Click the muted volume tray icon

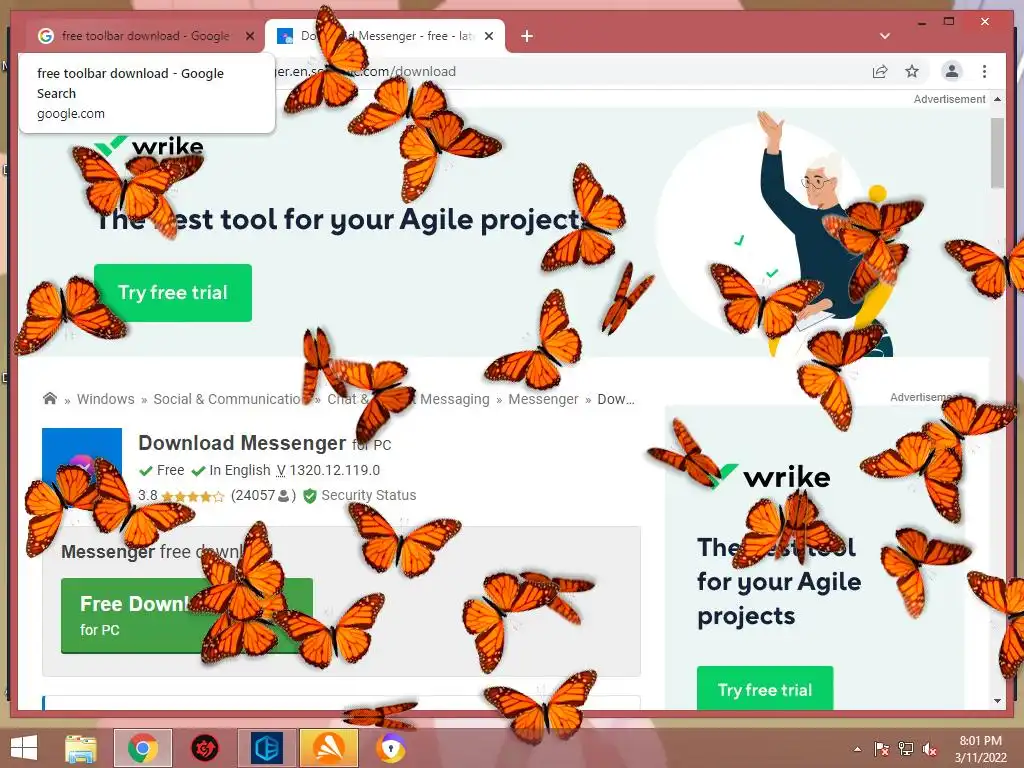(929, 748)
